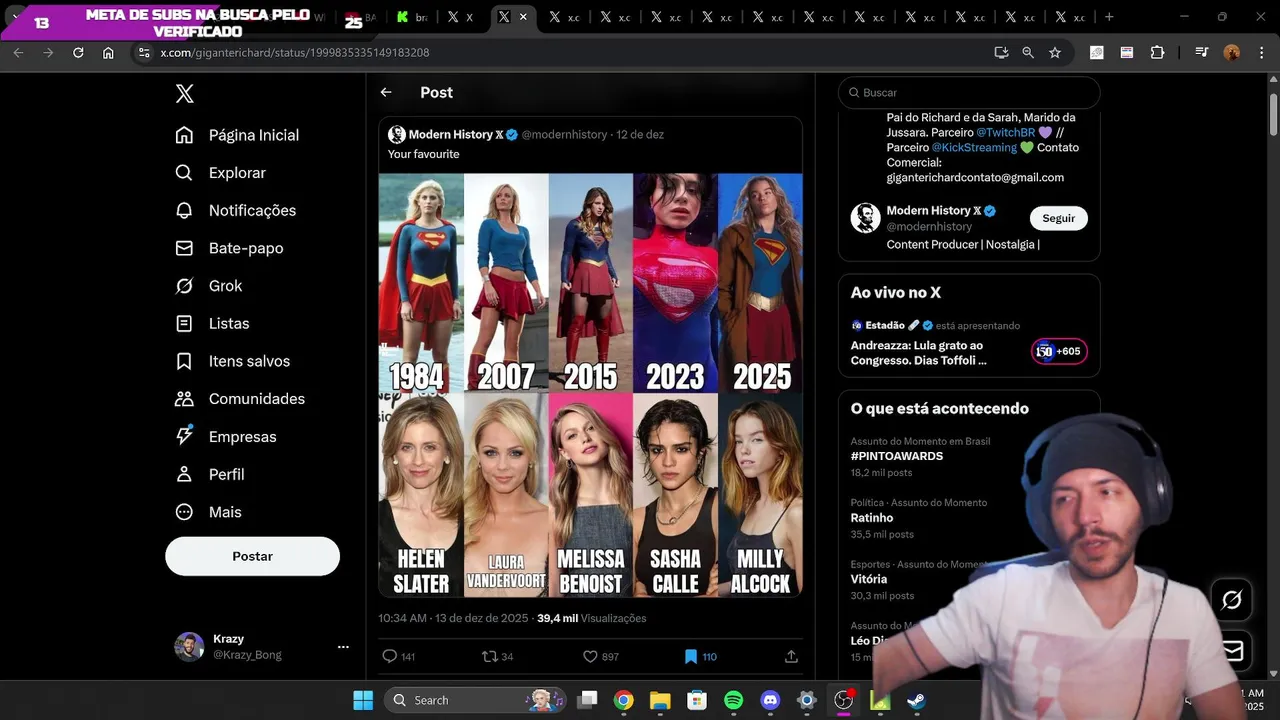The image size is (1280, 720).
Task: Click the Postar button
Action: pyautogui.click(x=252, y=556)
